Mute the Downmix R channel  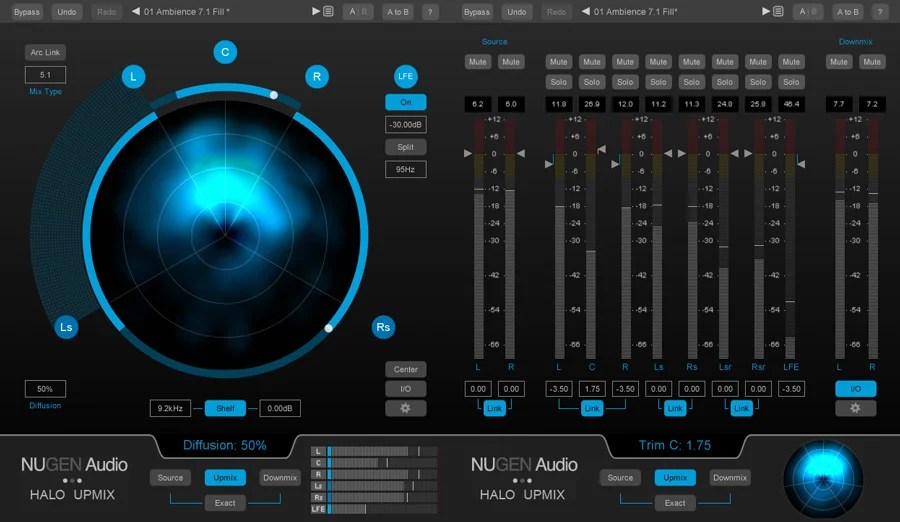tap(872, 62)
